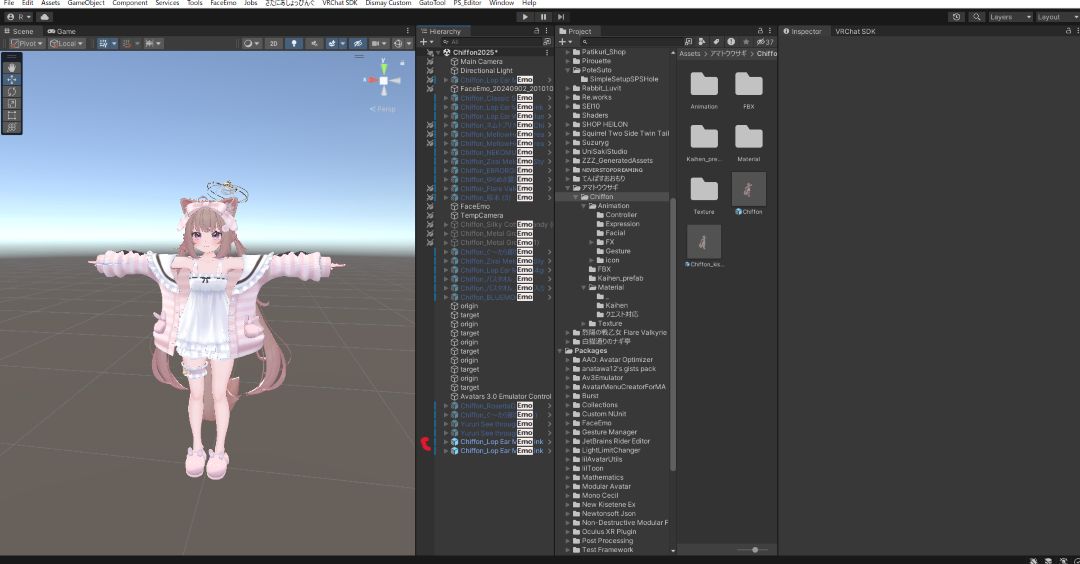The image size is (1080, 564).
Task: Open prefab arrow for Chiffon_BLUEMO row
Action: tap(549, 297)
